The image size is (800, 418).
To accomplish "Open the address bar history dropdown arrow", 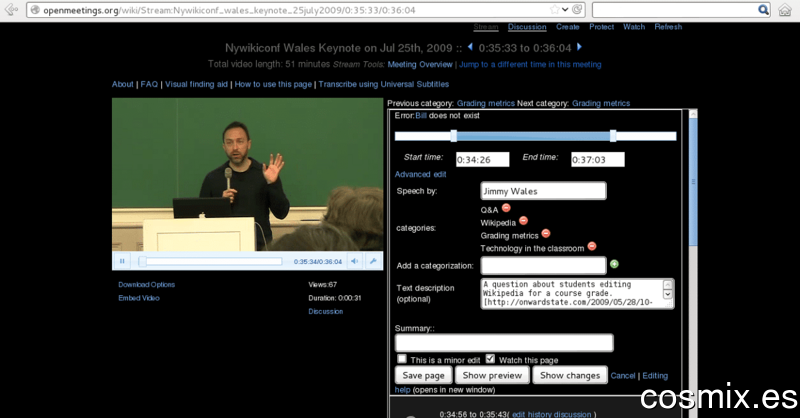I will tap(565, 10).
